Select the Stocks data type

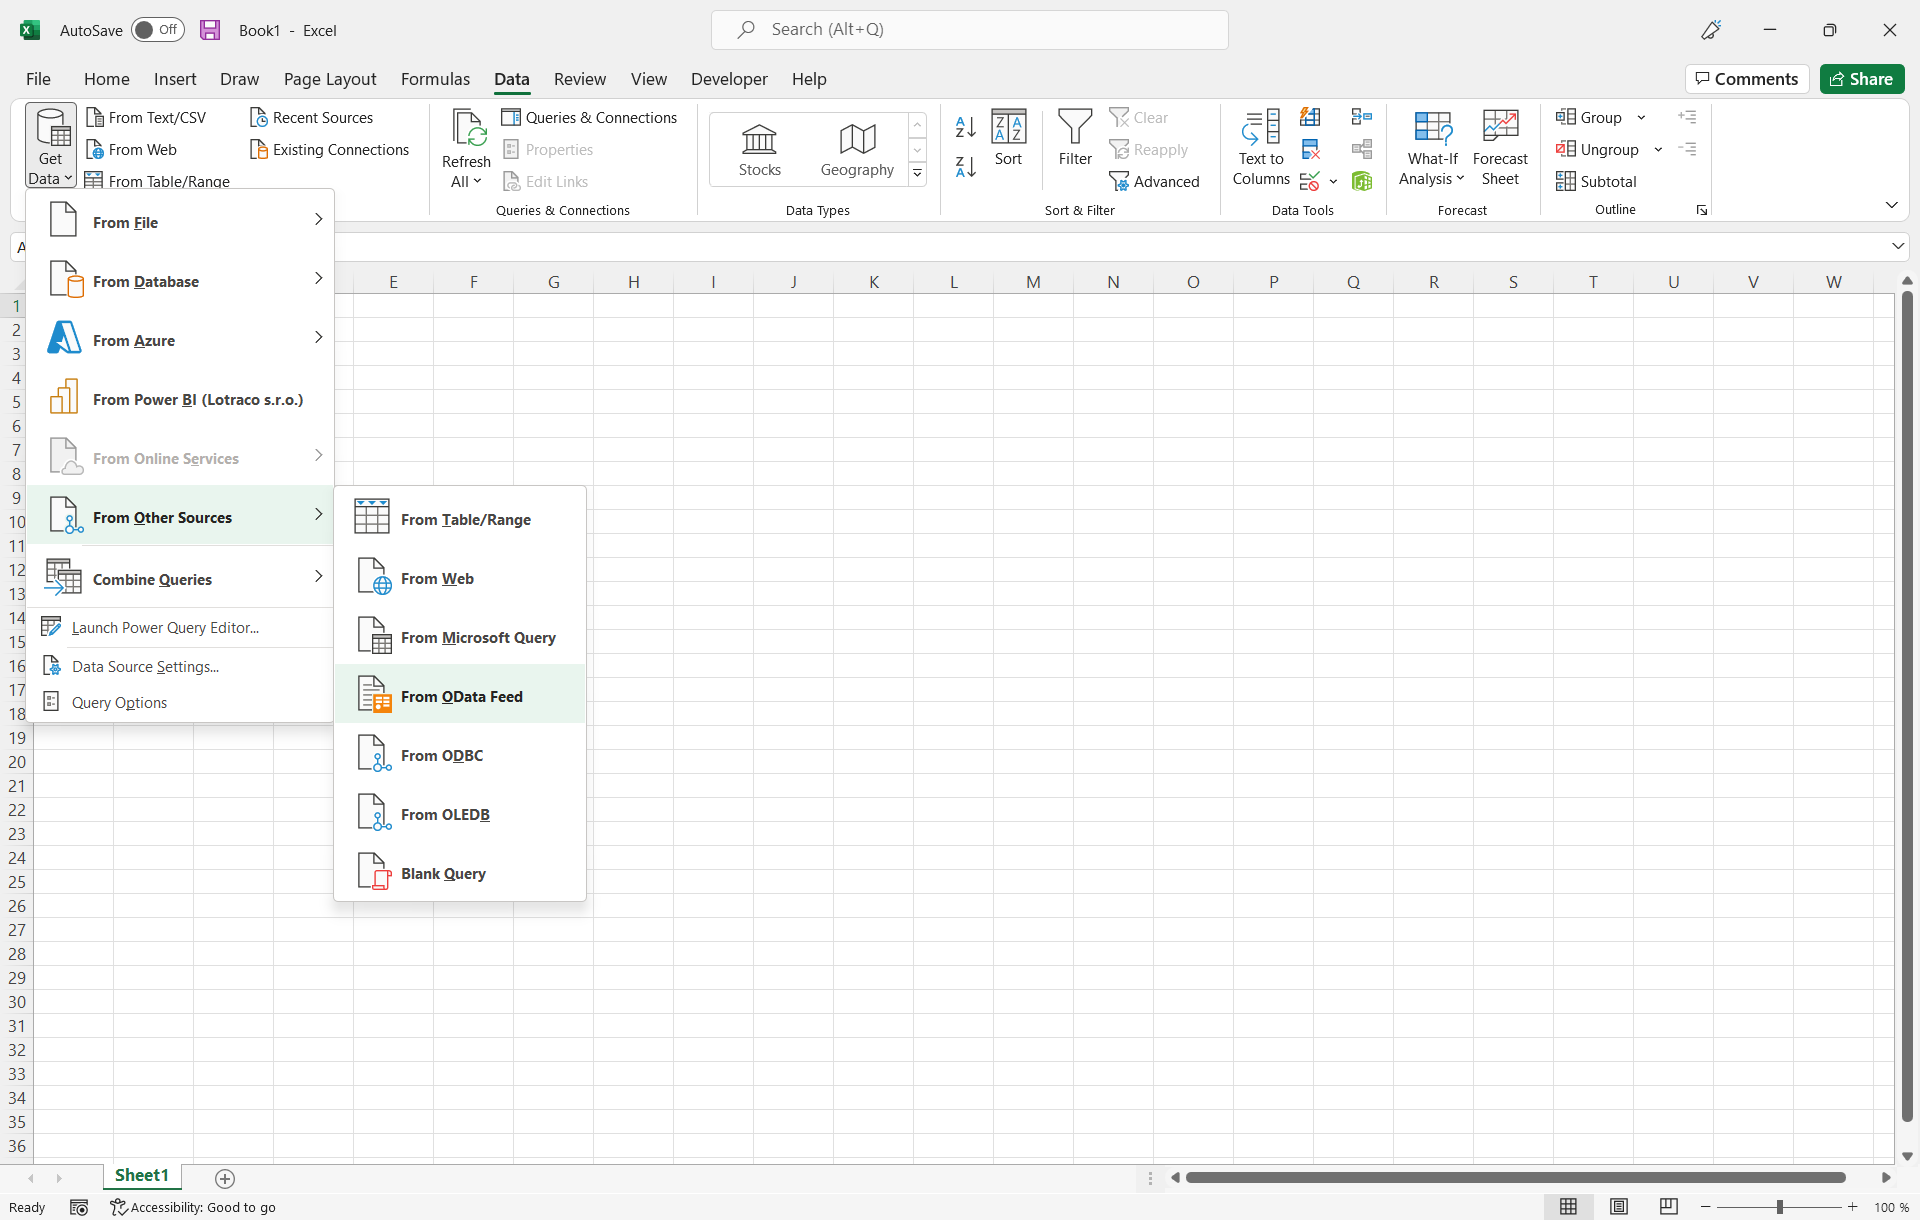[759, 148]
